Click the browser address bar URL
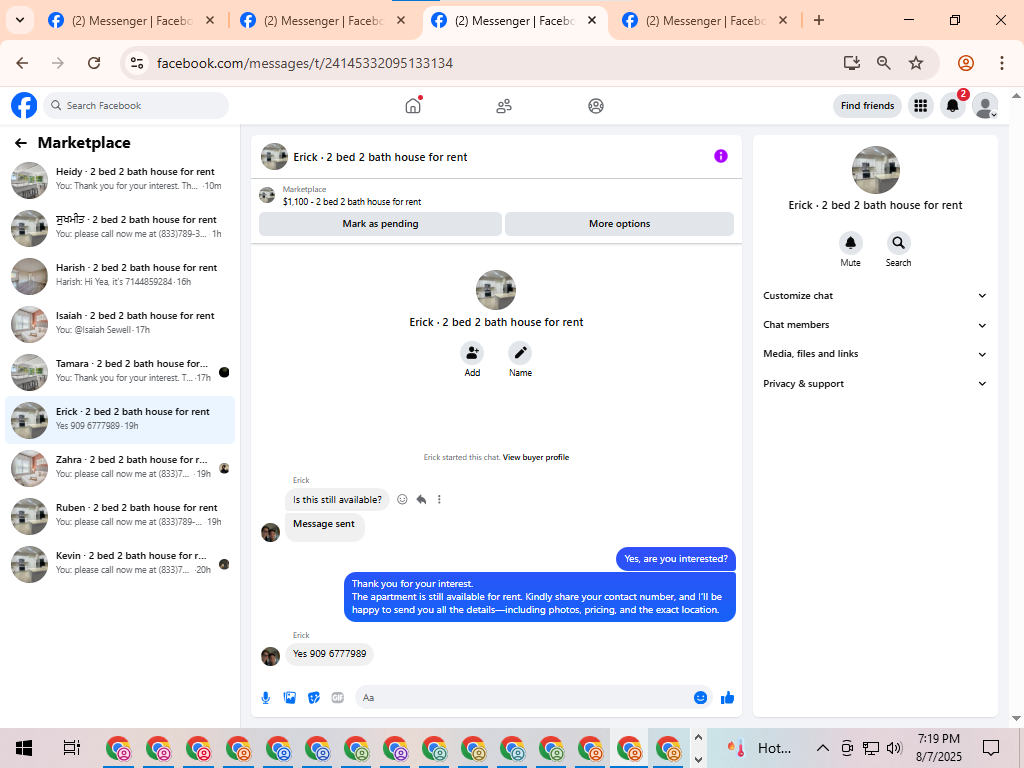This screenshot has width=1024, height=768. coord(305,63)
